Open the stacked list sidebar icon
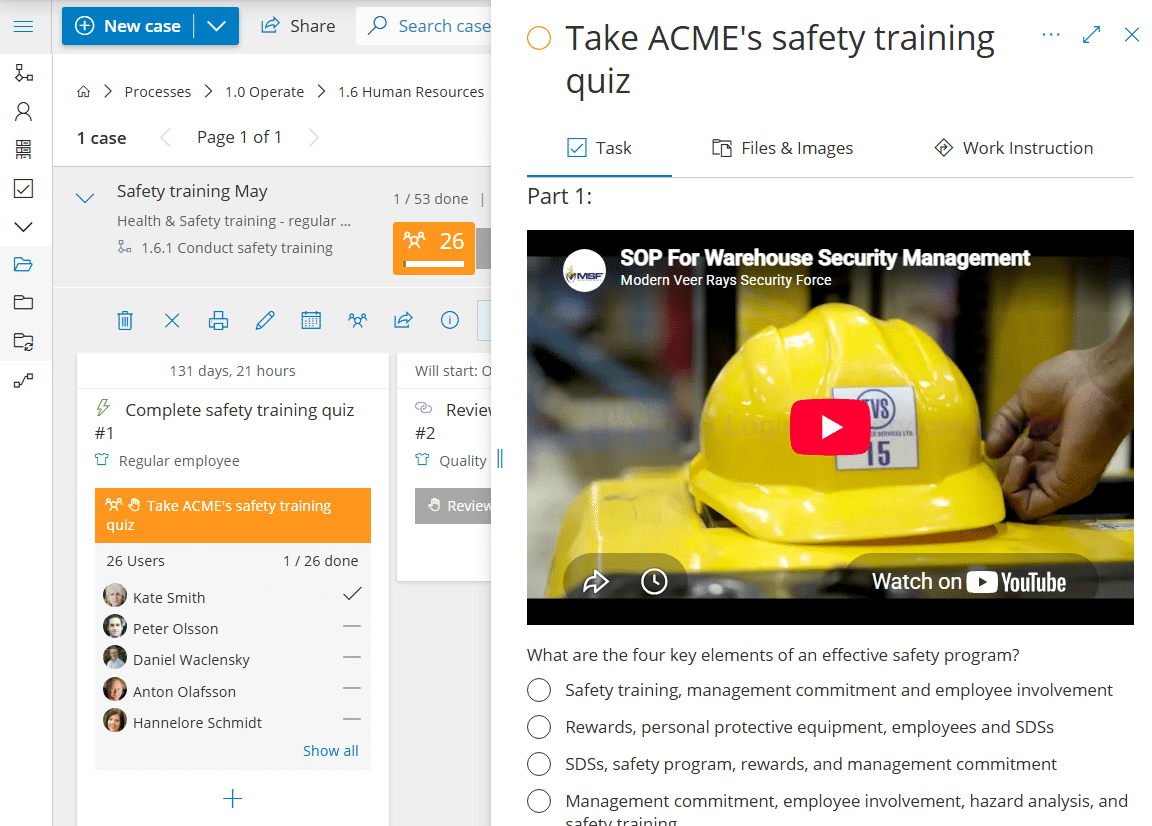The width and height of the screenshot is (1152, 826). 24,150
